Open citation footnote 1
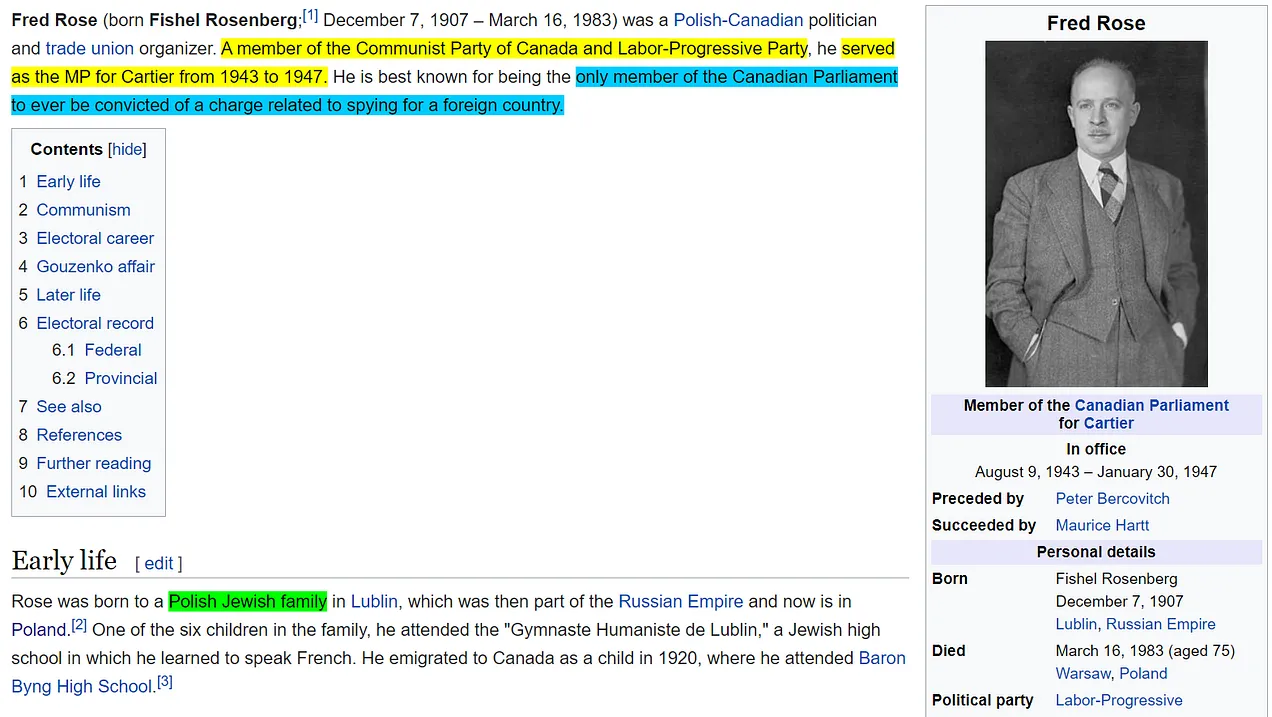Viewport: 1272px width, 717px height. (x=310, y=16)
